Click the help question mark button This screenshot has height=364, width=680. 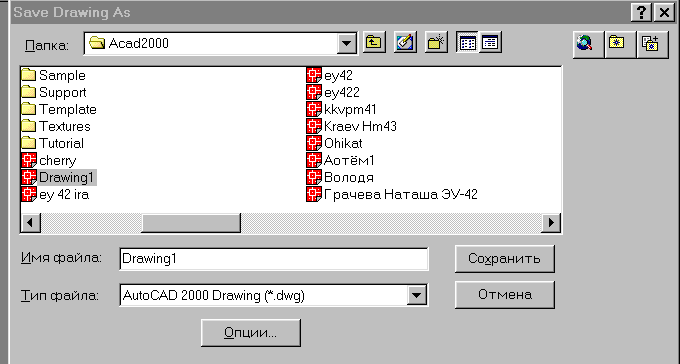pos(641,13)
